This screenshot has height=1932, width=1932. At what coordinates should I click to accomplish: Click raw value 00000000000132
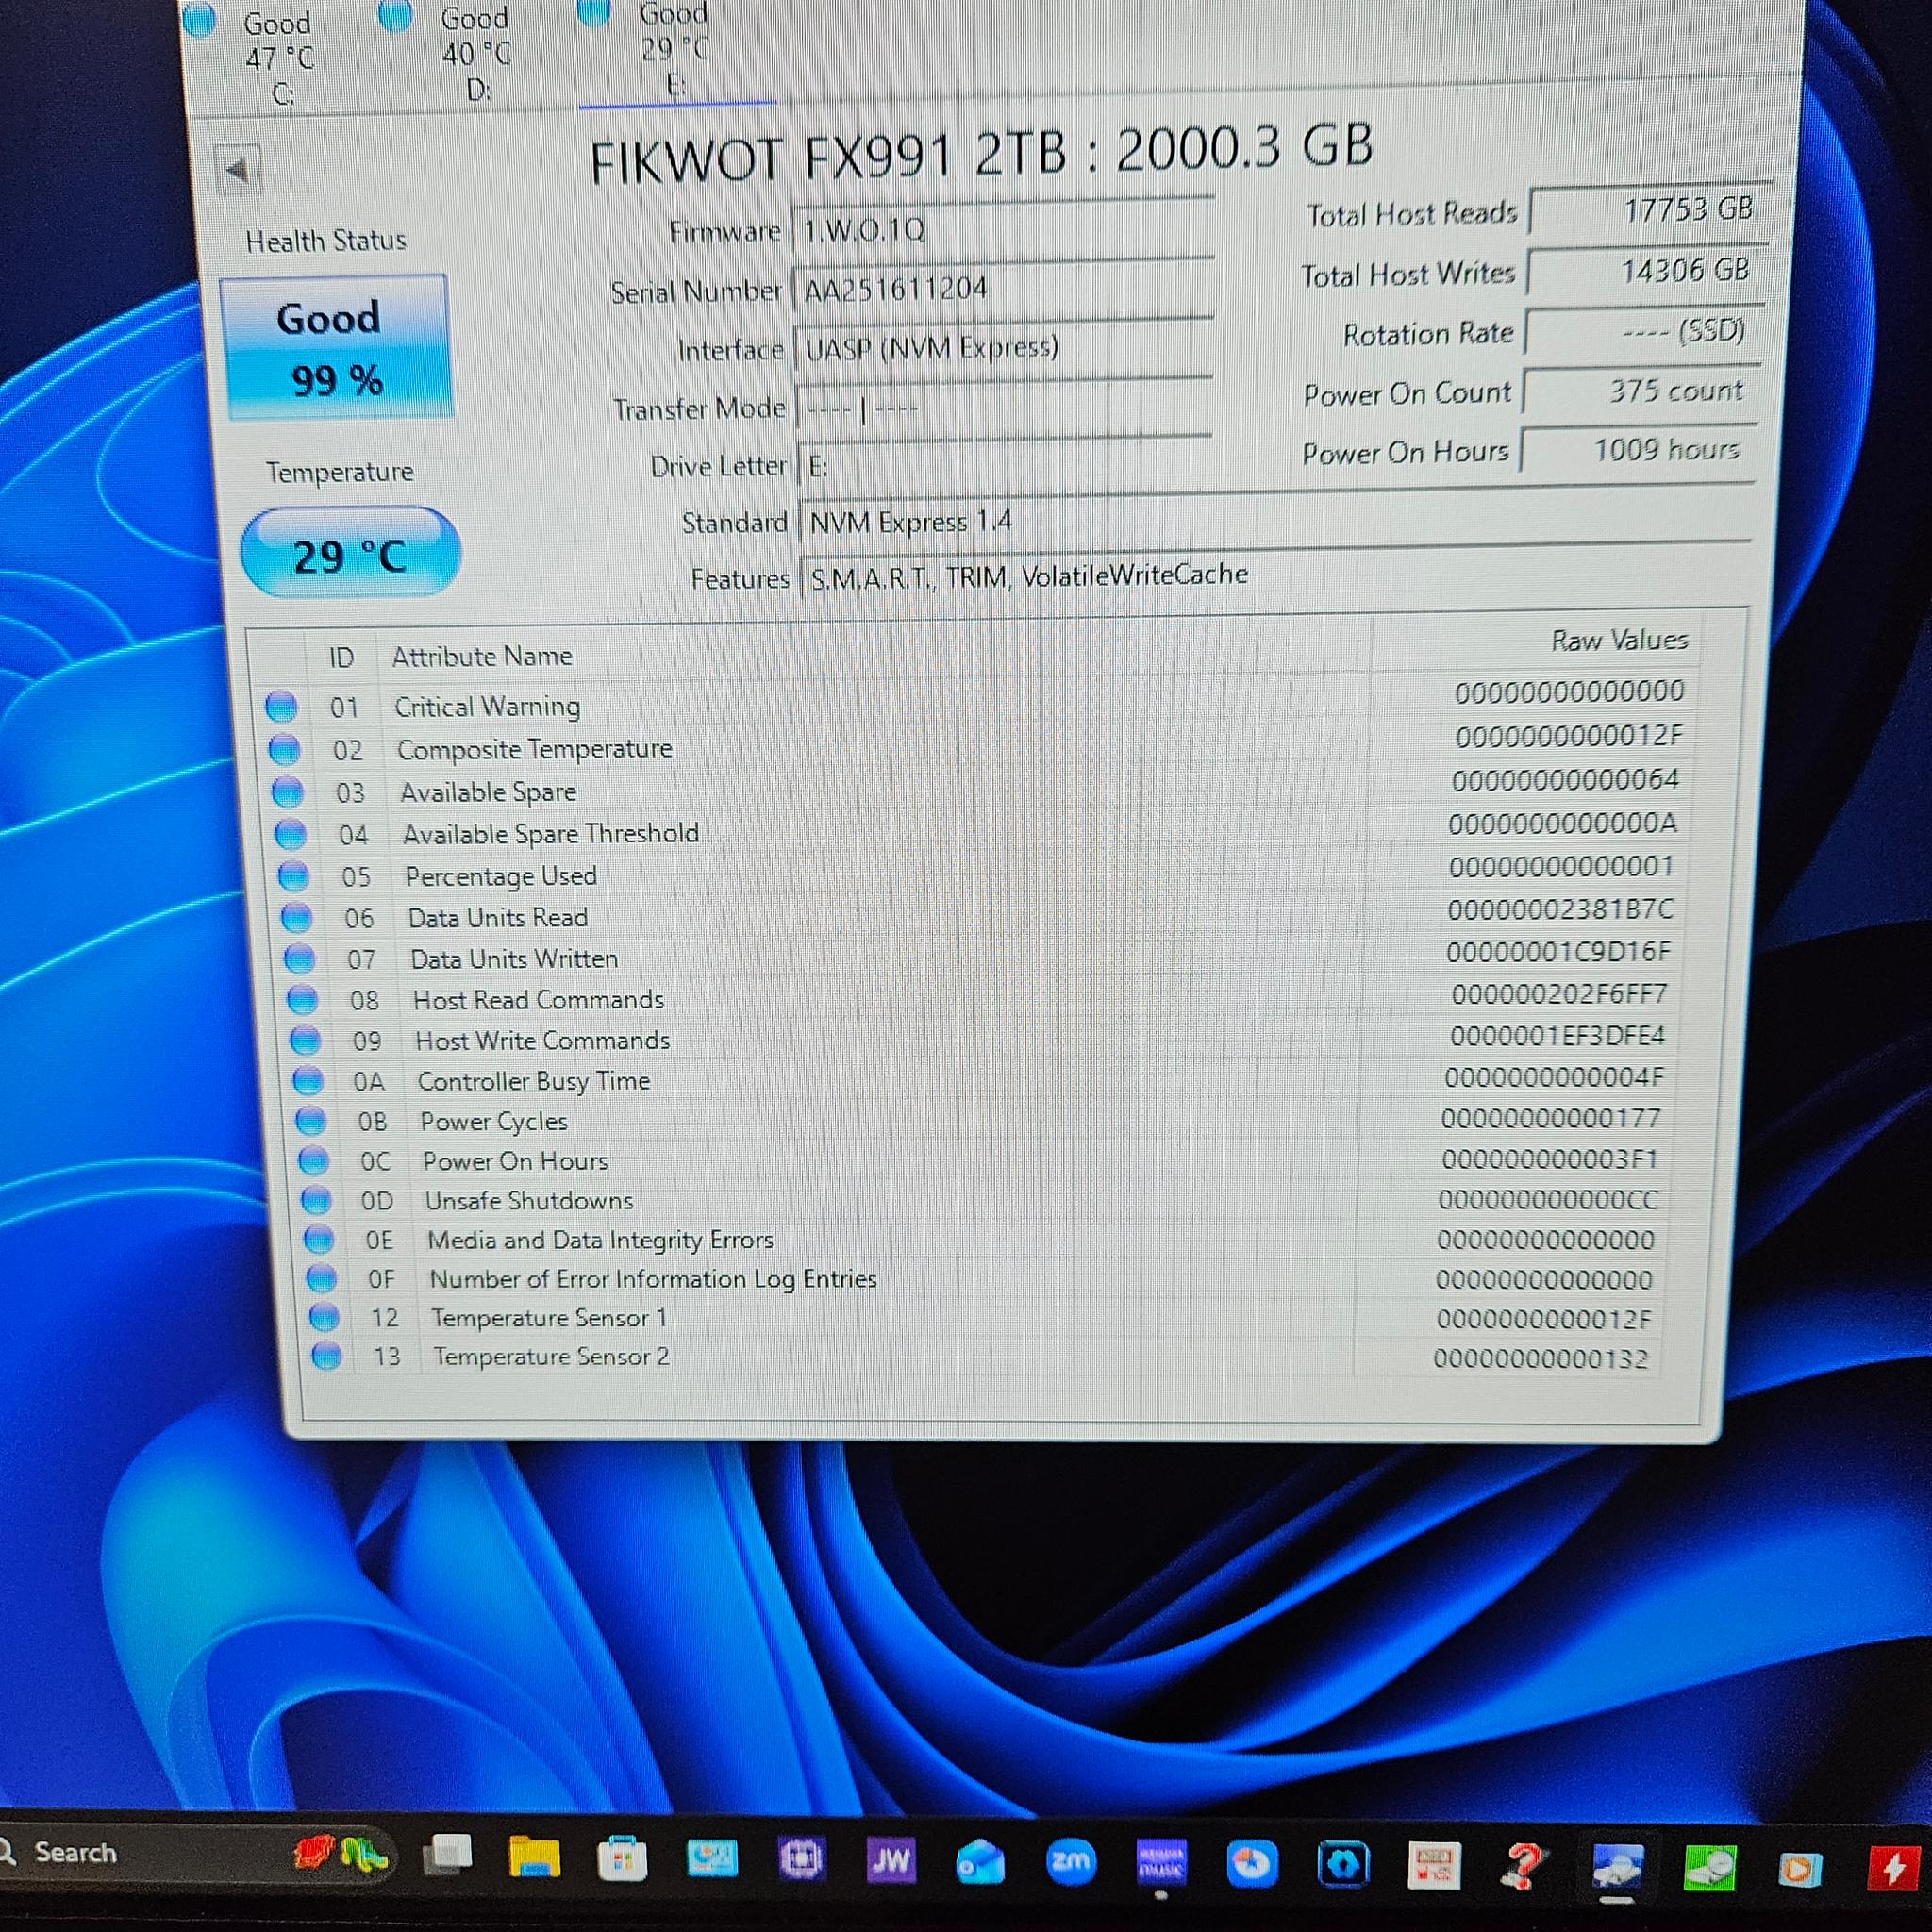point(1540,1358)
